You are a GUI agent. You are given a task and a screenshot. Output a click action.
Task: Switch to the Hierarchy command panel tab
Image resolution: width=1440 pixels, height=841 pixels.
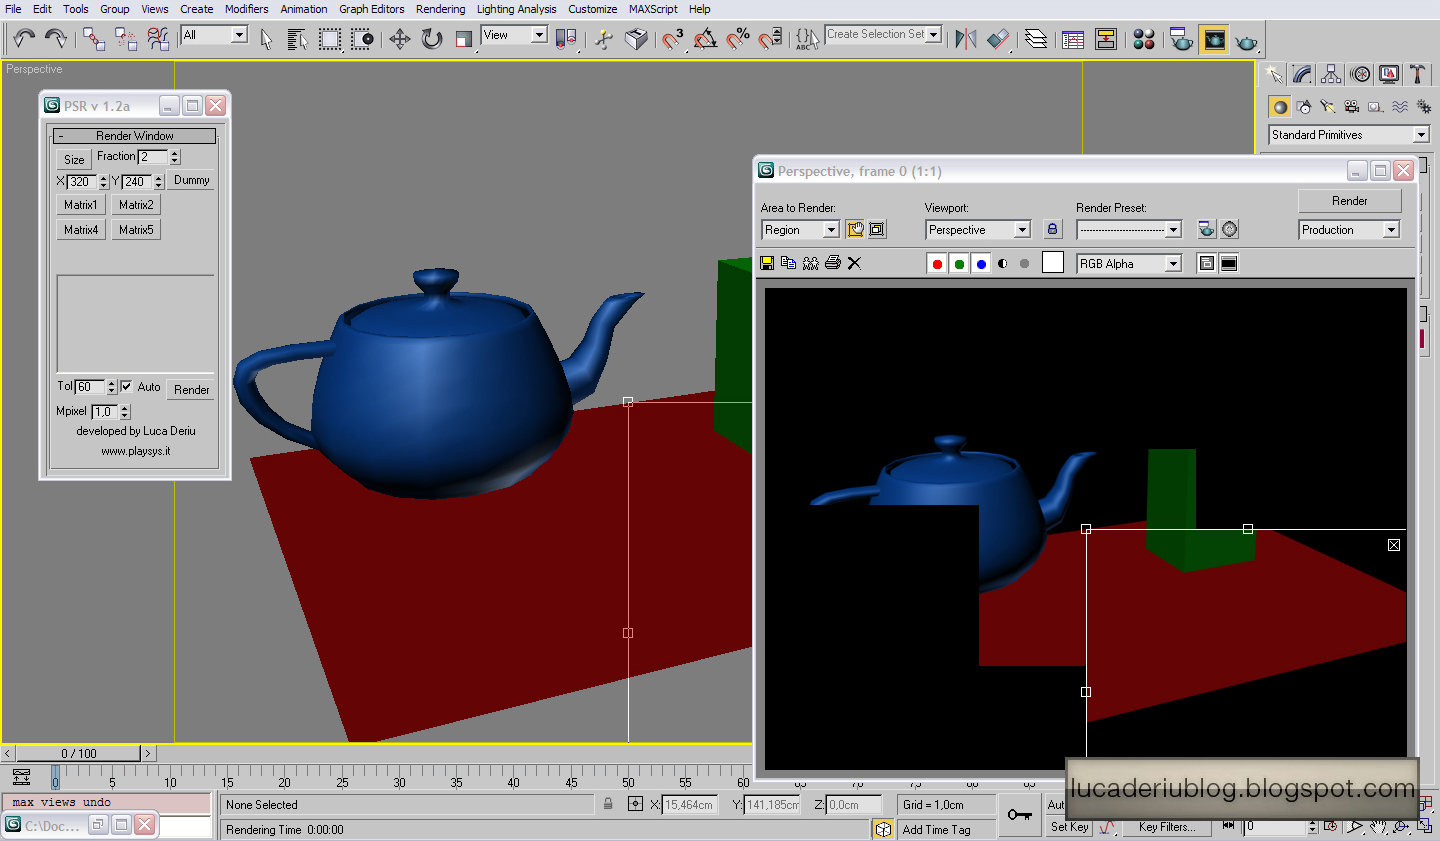coord(1331,74)
